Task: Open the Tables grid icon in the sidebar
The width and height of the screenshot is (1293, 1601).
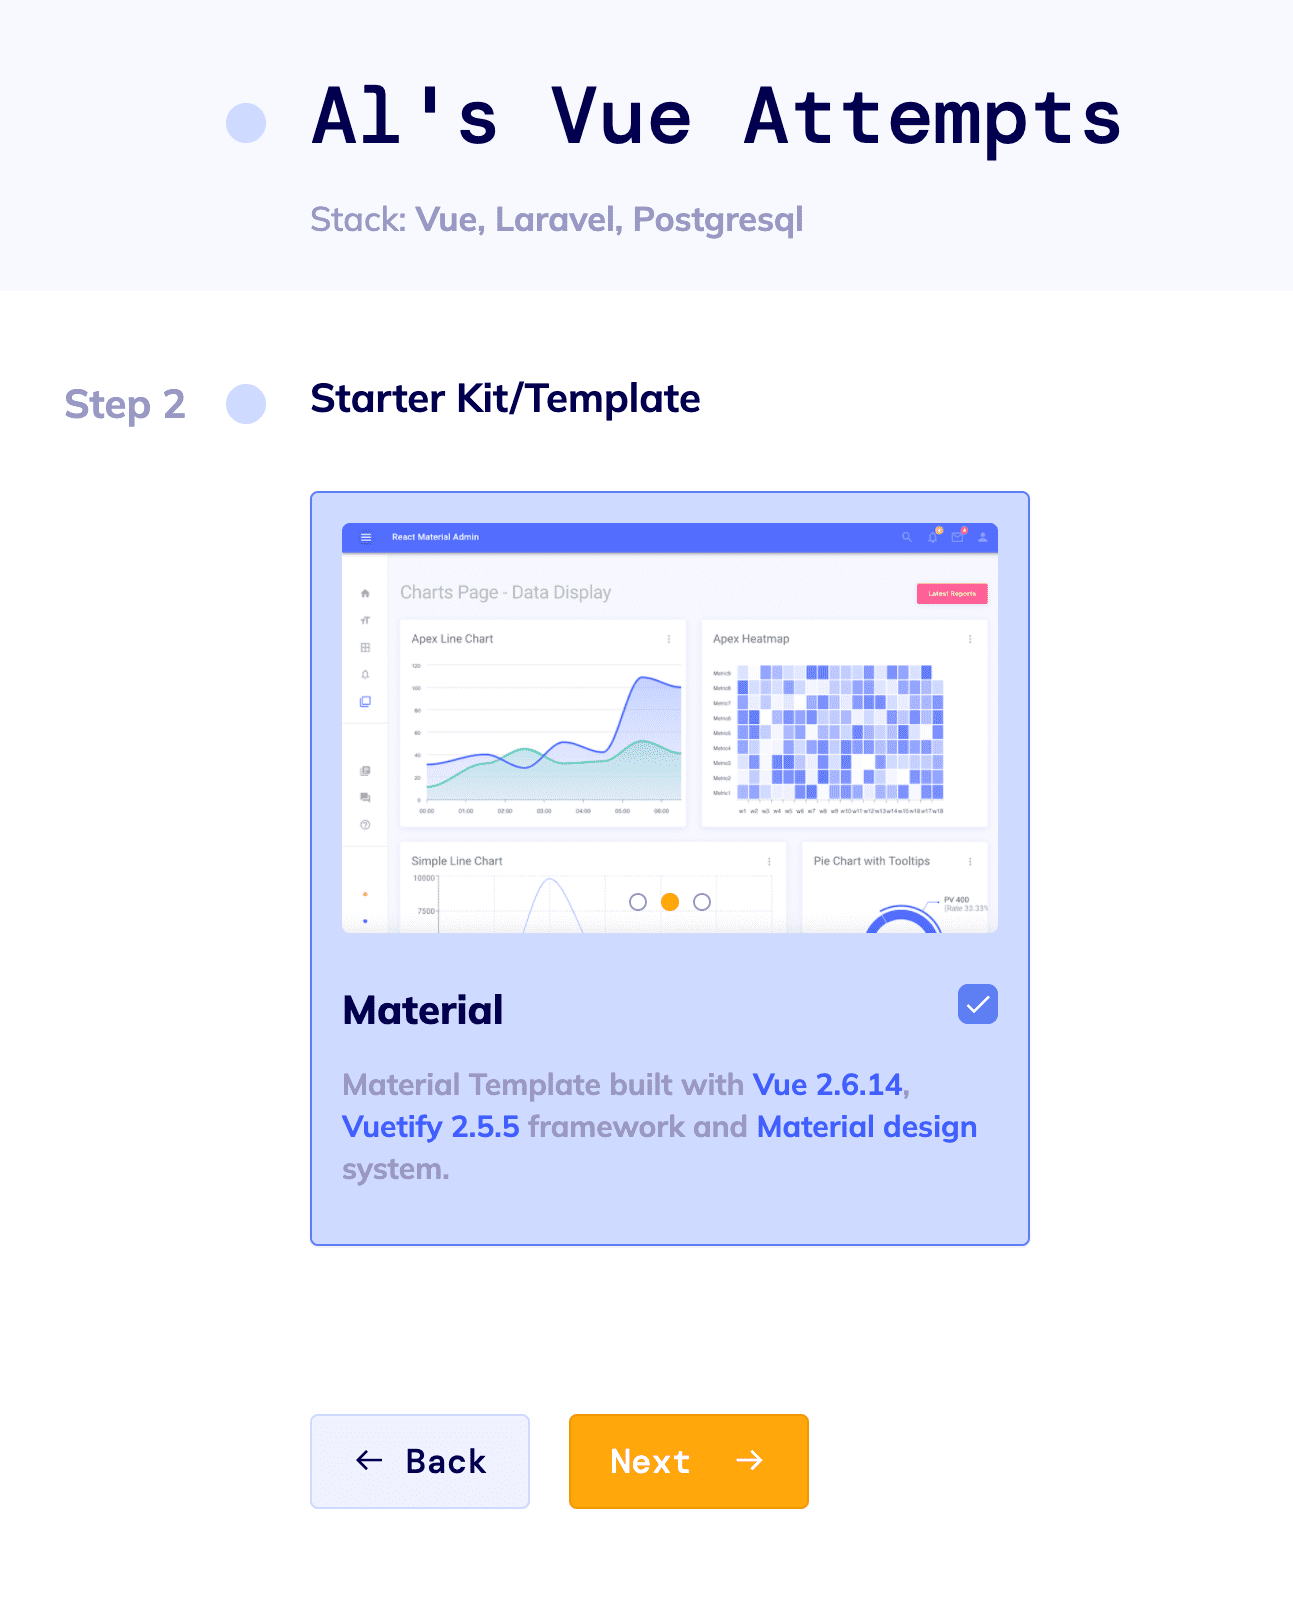Action: click(365, 648)
